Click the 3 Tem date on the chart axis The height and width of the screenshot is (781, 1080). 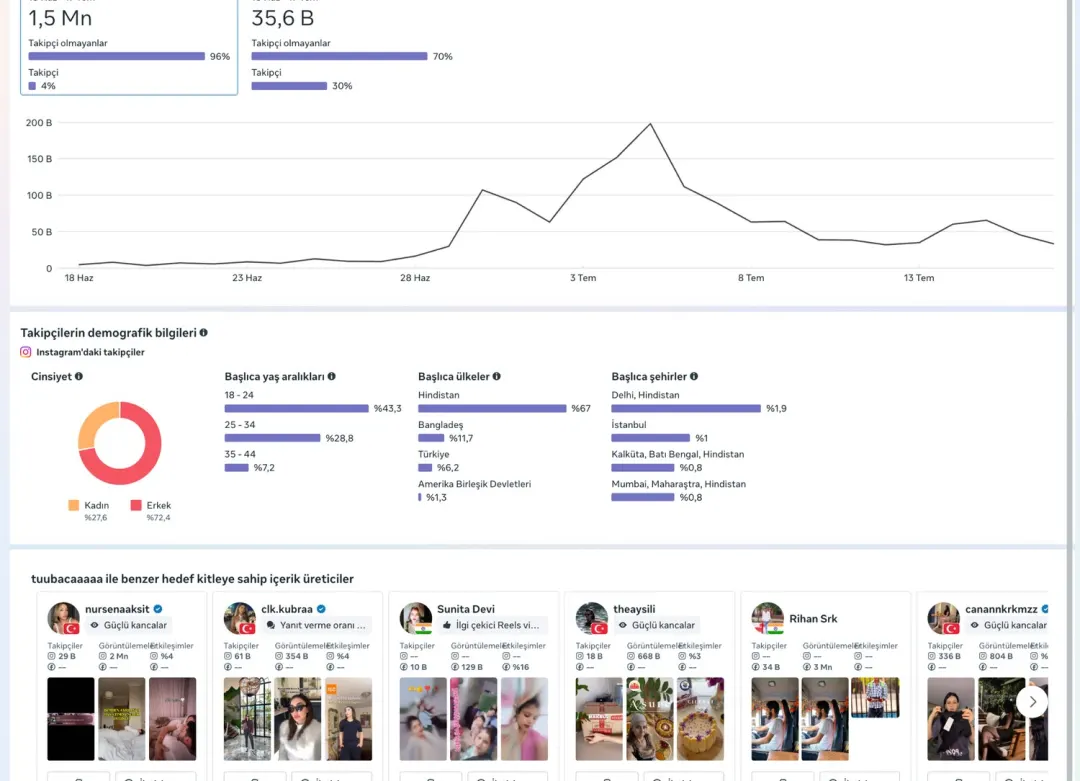tap(583, 278)
